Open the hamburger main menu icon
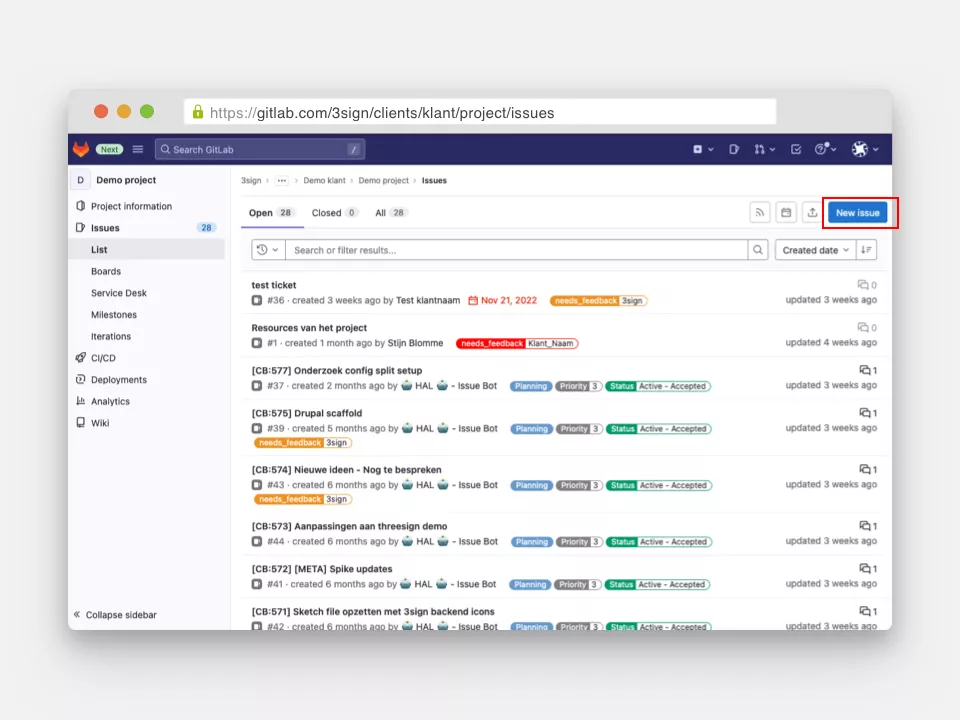This screenshot has height=720, width=960. click(x=138, y=149)
